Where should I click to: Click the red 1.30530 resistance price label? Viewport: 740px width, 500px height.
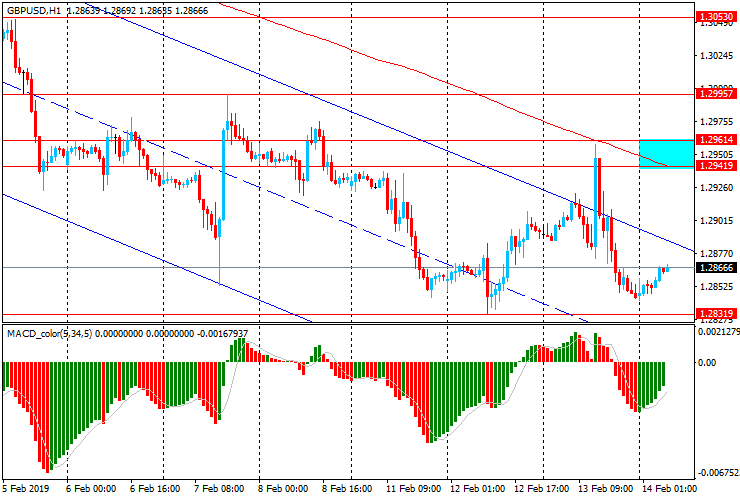tap(716, 17)
